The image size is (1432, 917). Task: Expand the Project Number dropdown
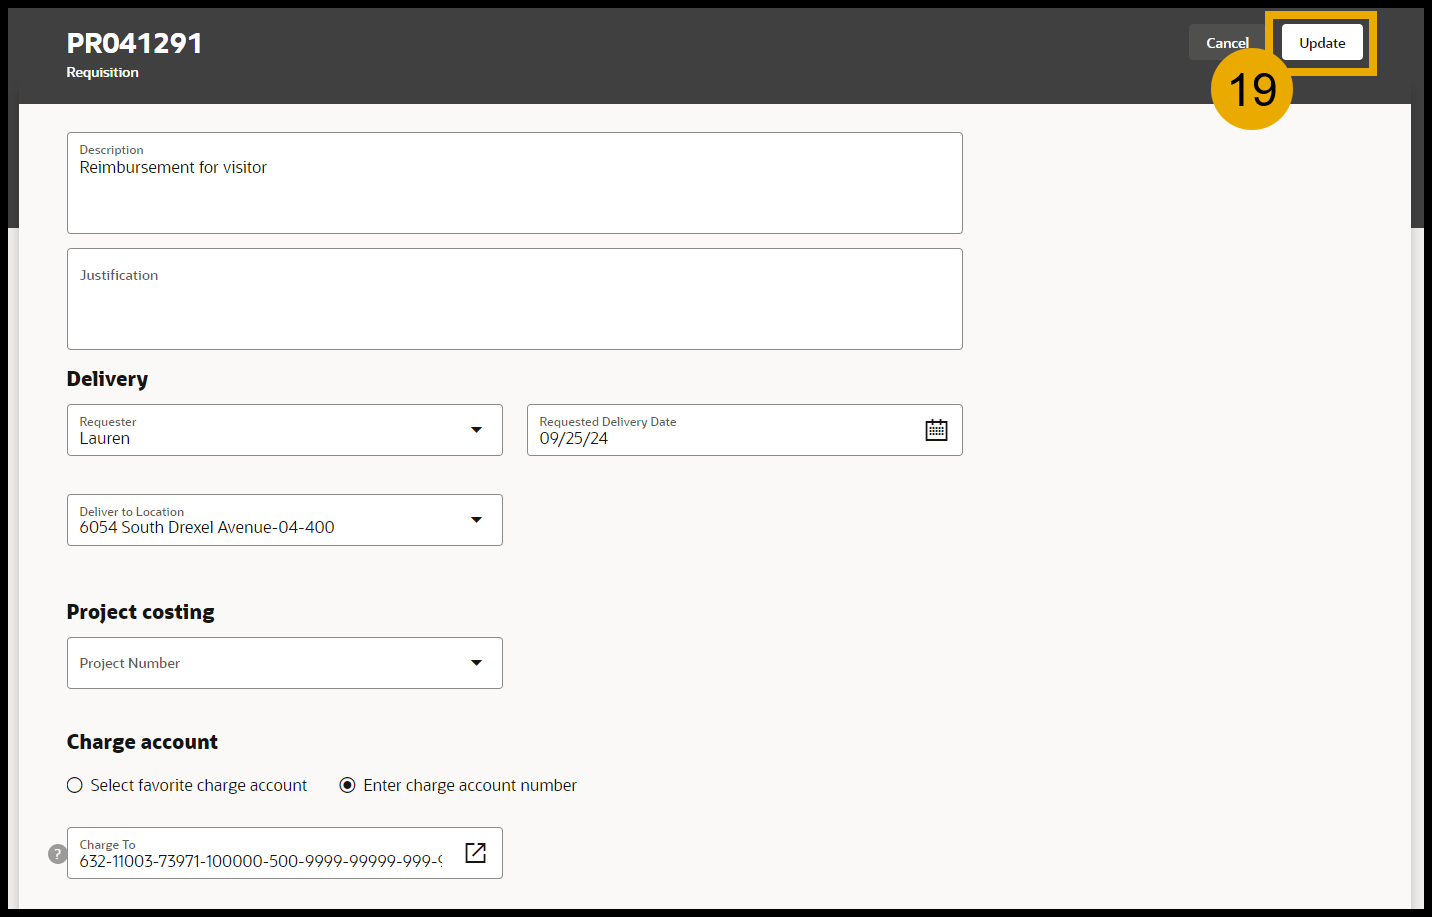click(x=476, y=663)
